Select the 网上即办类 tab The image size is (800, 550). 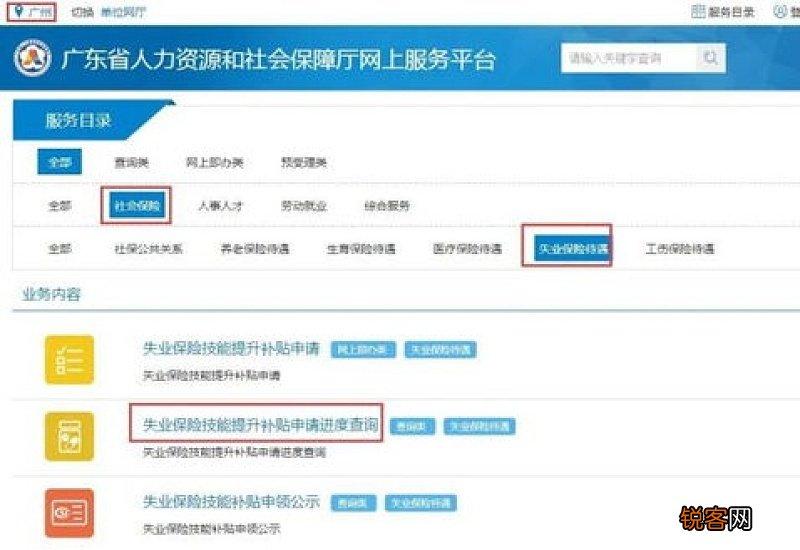(x=215, y=163)
